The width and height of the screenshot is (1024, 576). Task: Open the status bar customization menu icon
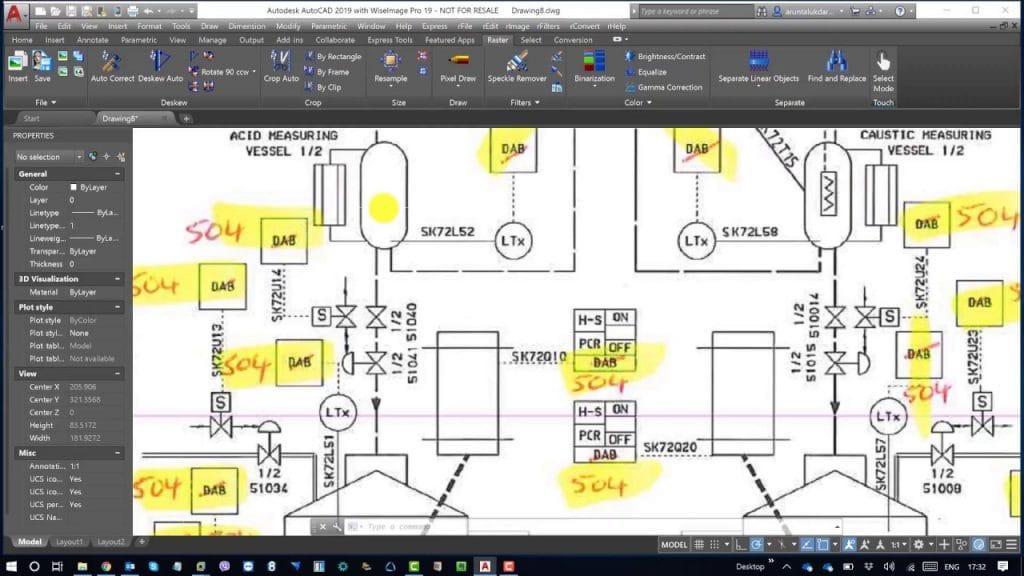point(1012,544)
